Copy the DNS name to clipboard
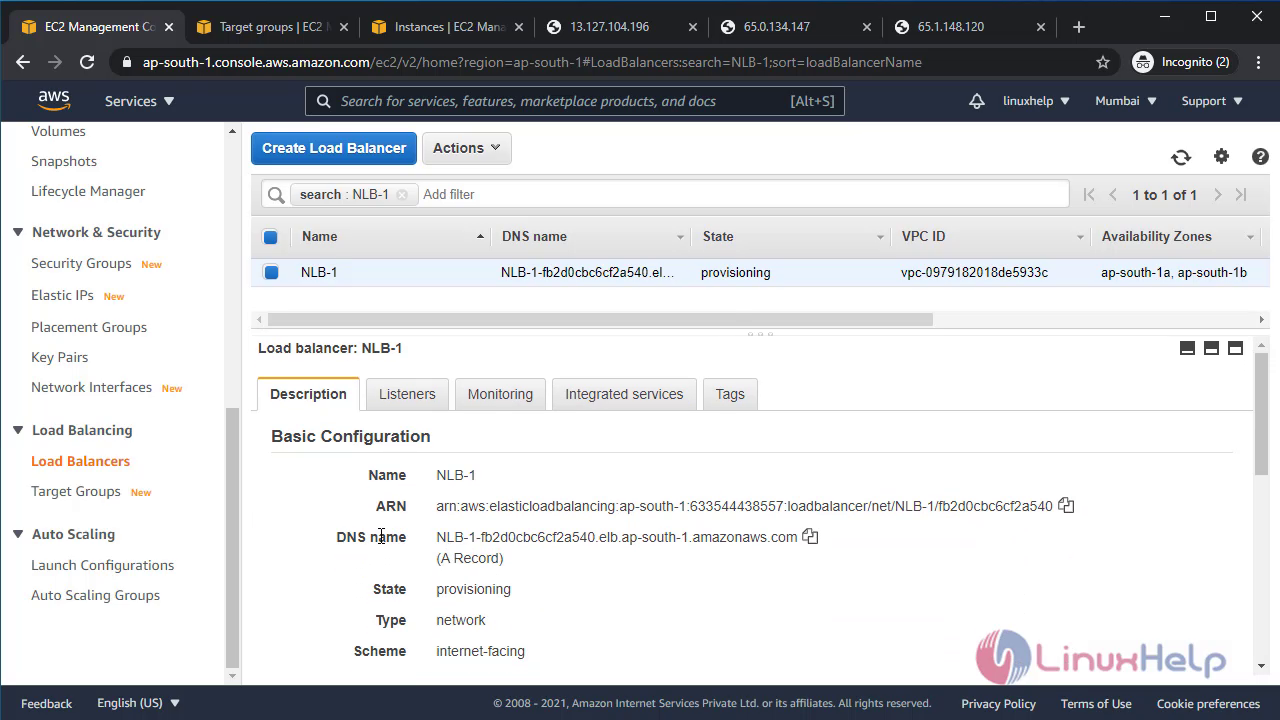This screenshot has height=720, width=1280. tap(810, 537)
